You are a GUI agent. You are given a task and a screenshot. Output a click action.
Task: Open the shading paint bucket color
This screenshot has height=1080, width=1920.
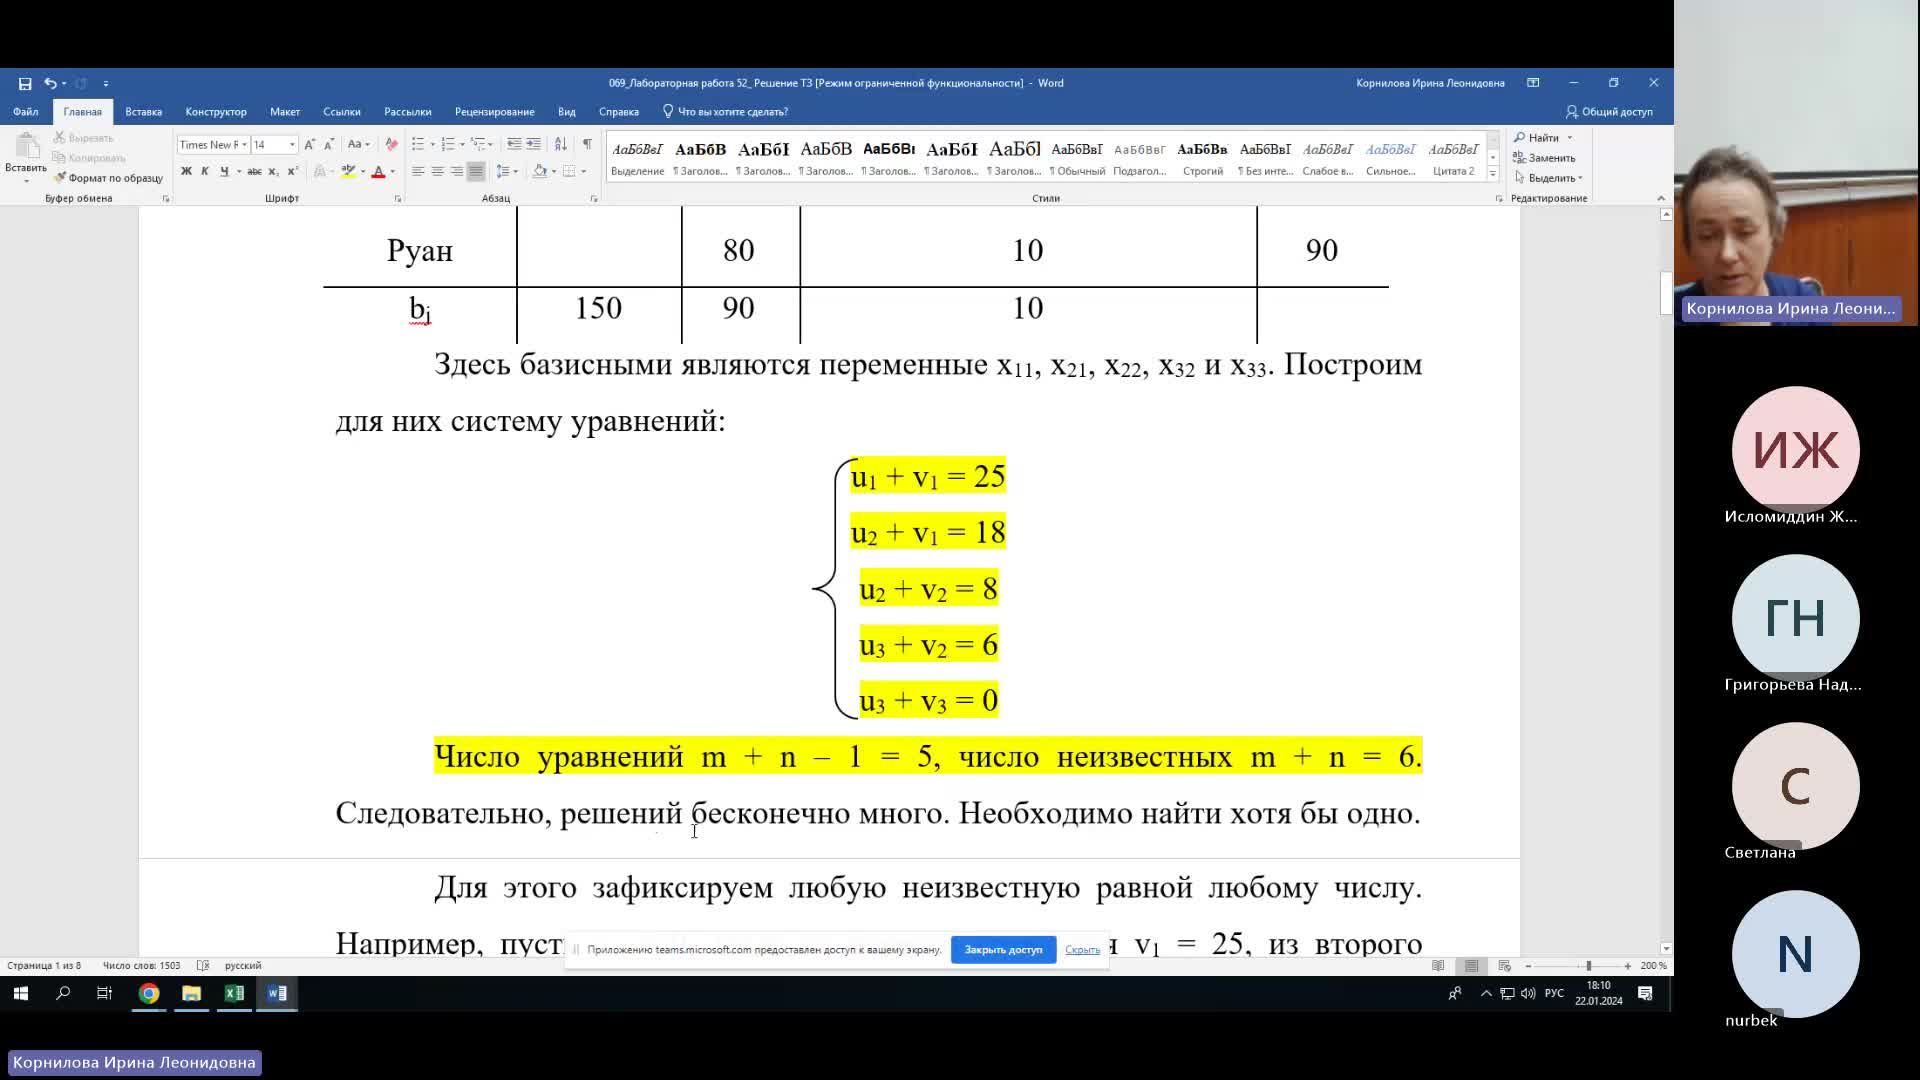(540, 172)
